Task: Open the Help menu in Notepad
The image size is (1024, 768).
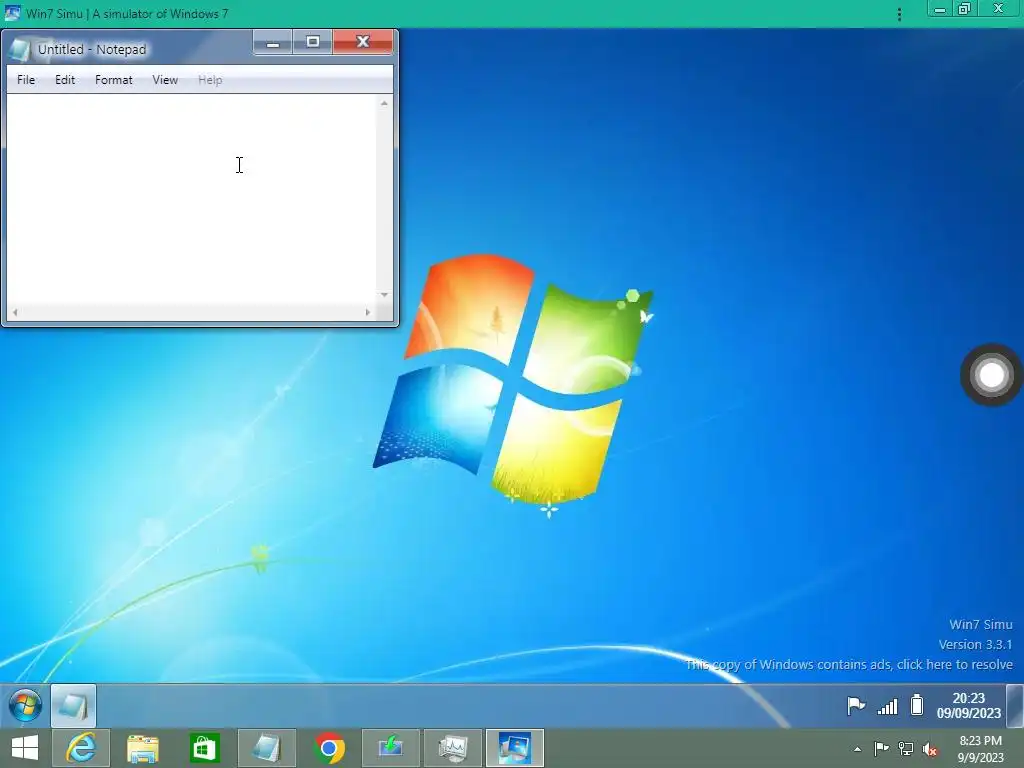Action: pyautogui.click(x=210, y=80)
